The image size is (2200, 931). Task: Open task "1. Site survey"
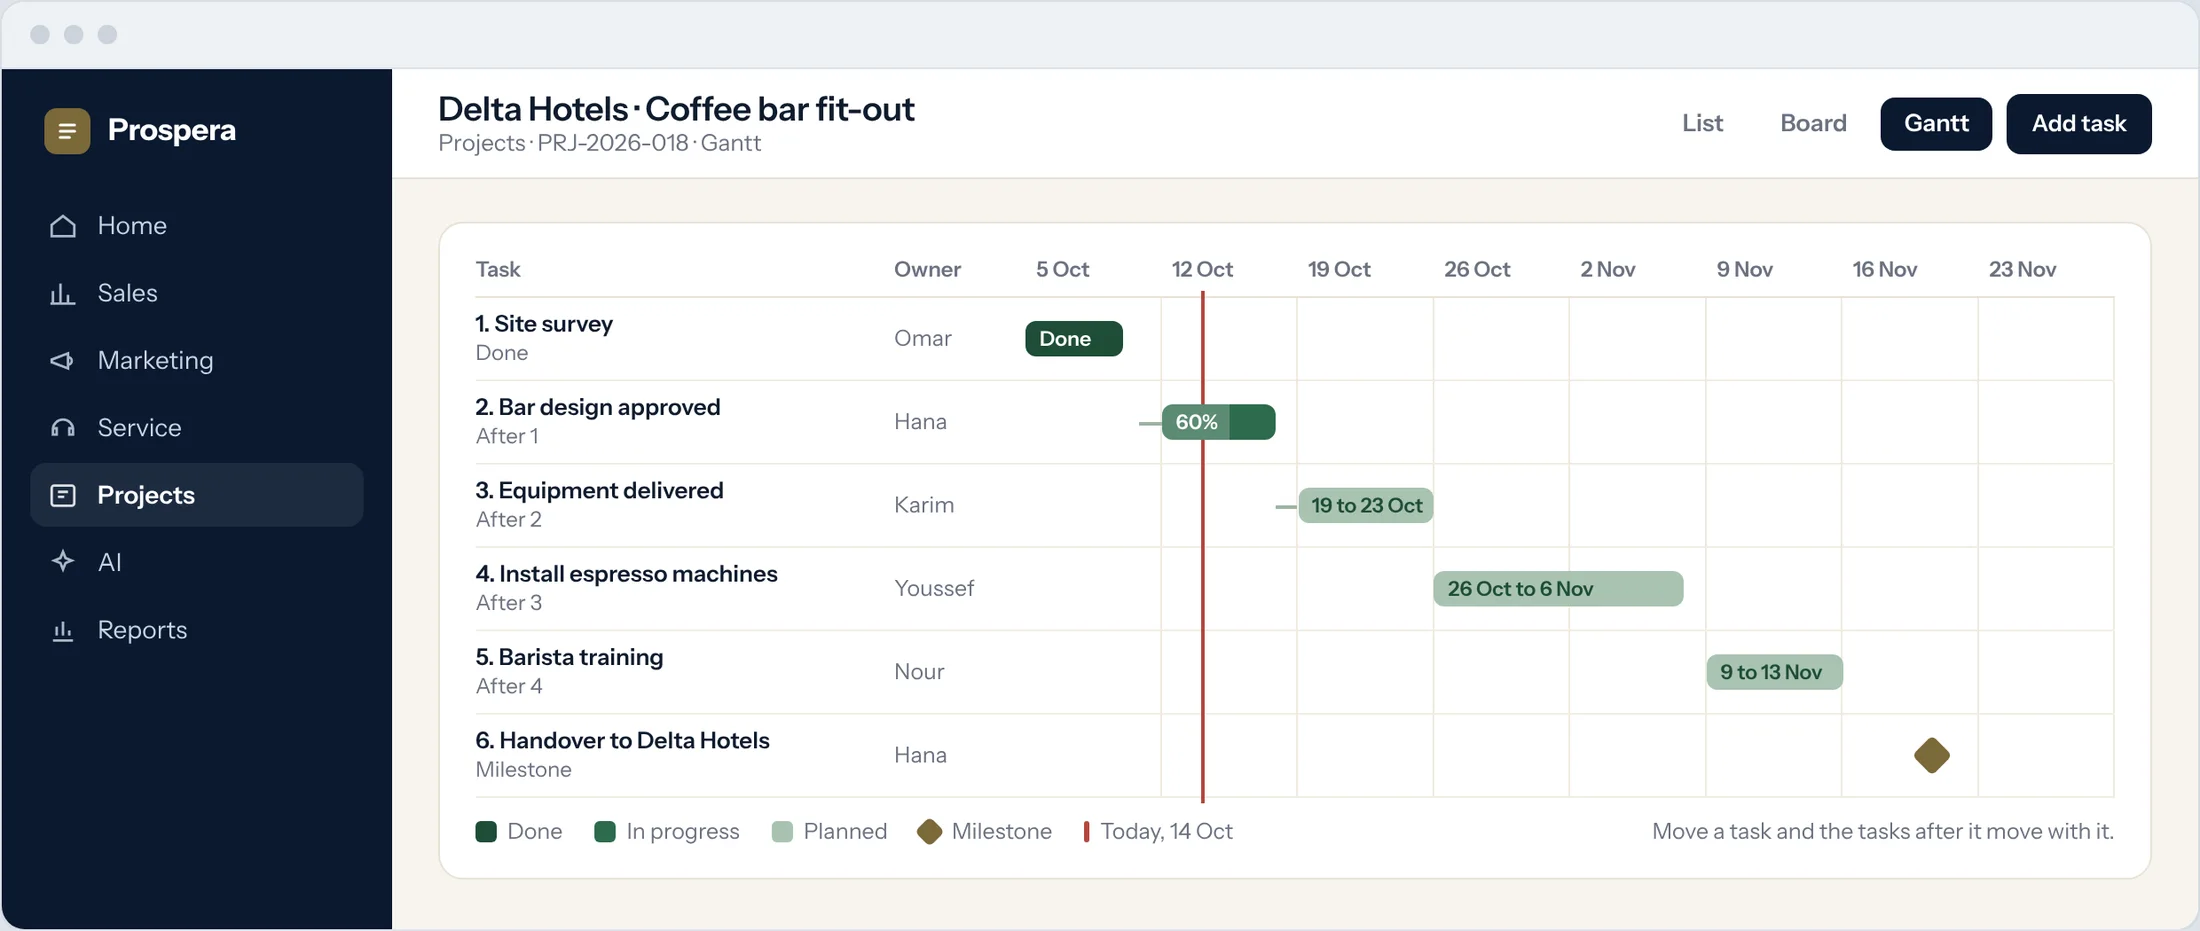tap(544, 324)
